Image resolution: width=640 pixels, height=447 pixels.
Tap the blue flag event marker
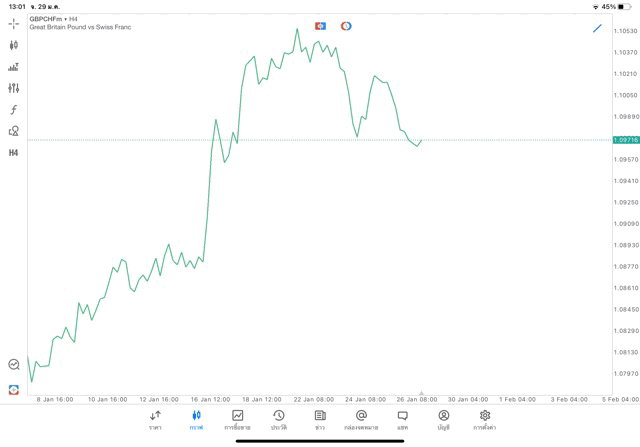pyautogui.click(x=320, y=26)
